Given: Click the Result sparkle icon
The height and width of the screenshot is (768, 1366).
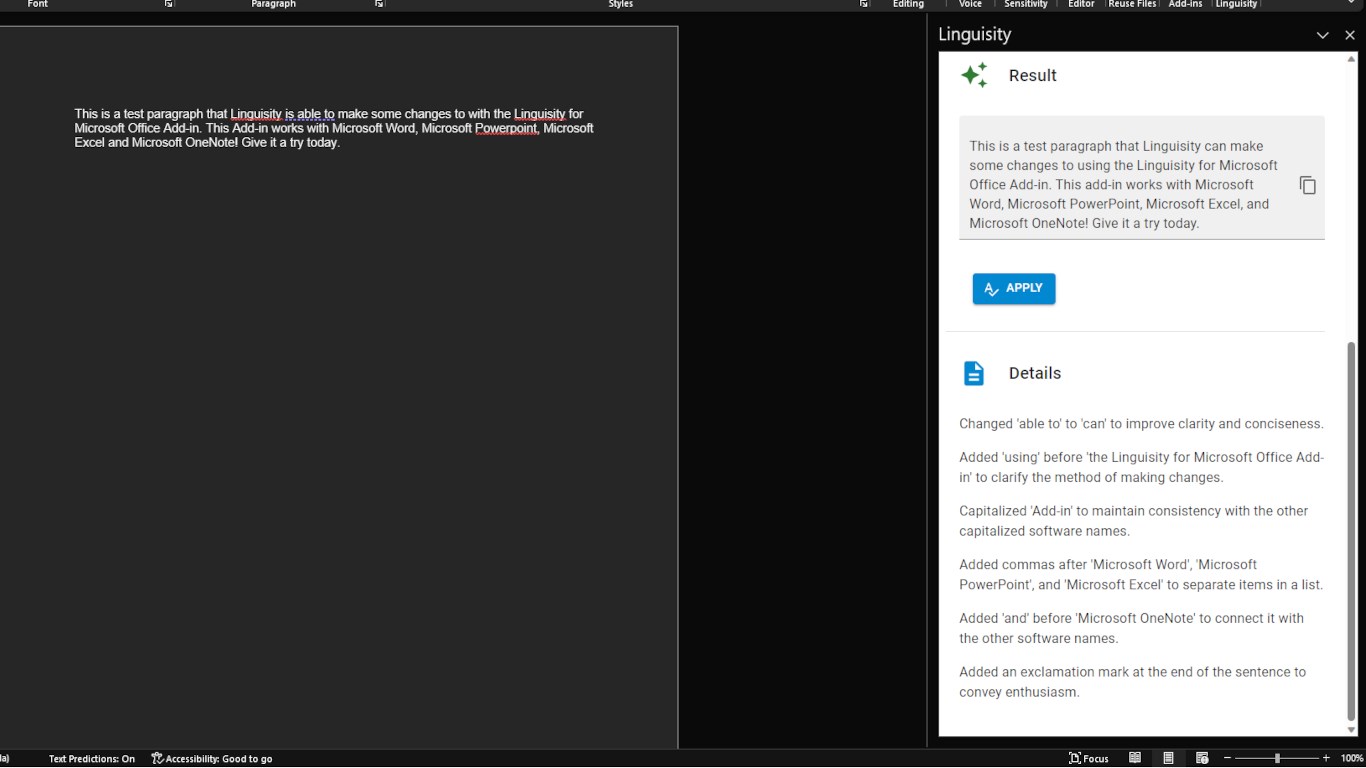Looking at the screenshot, I should 974,75.
